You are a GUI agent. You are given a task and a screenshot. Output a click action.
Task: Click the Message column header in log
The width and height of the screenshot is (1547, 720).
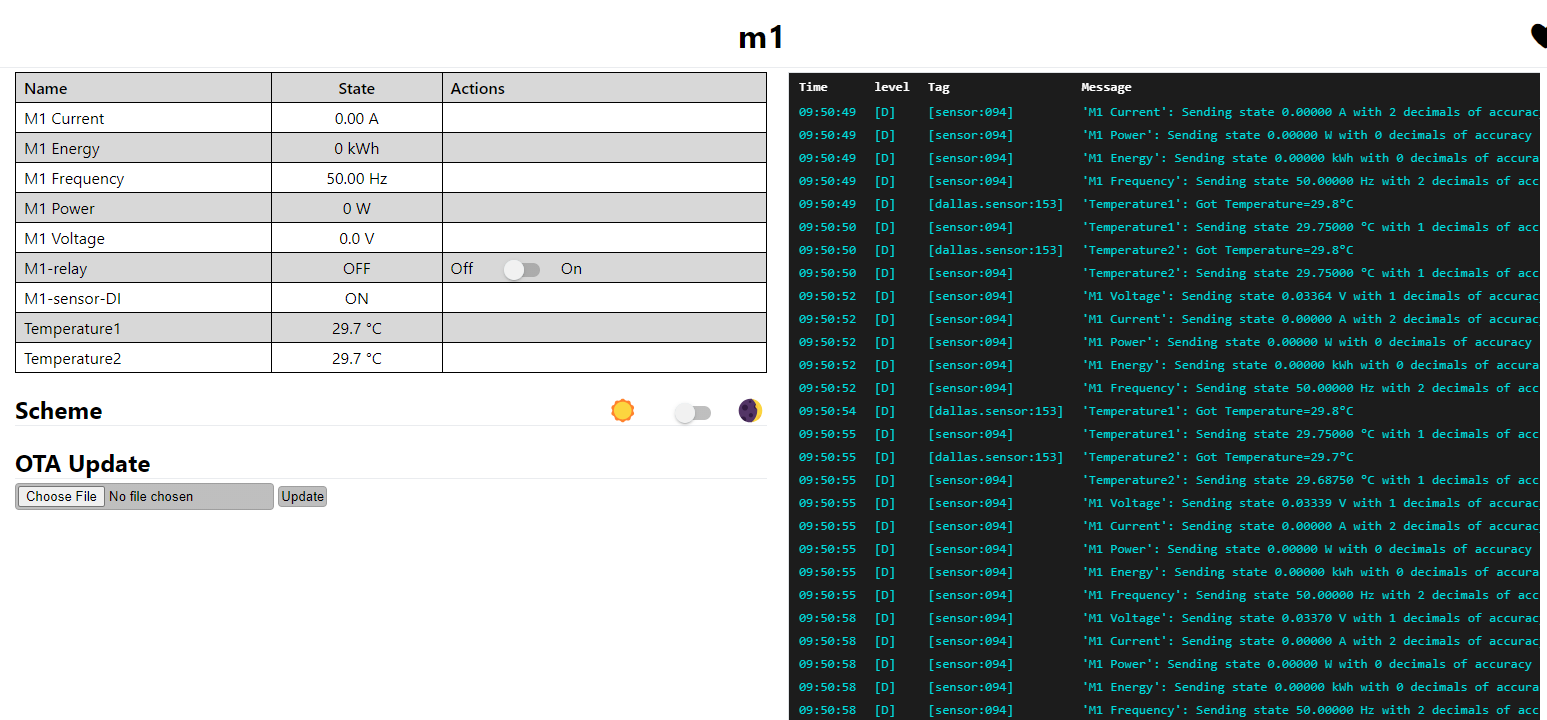[1106, 87]
